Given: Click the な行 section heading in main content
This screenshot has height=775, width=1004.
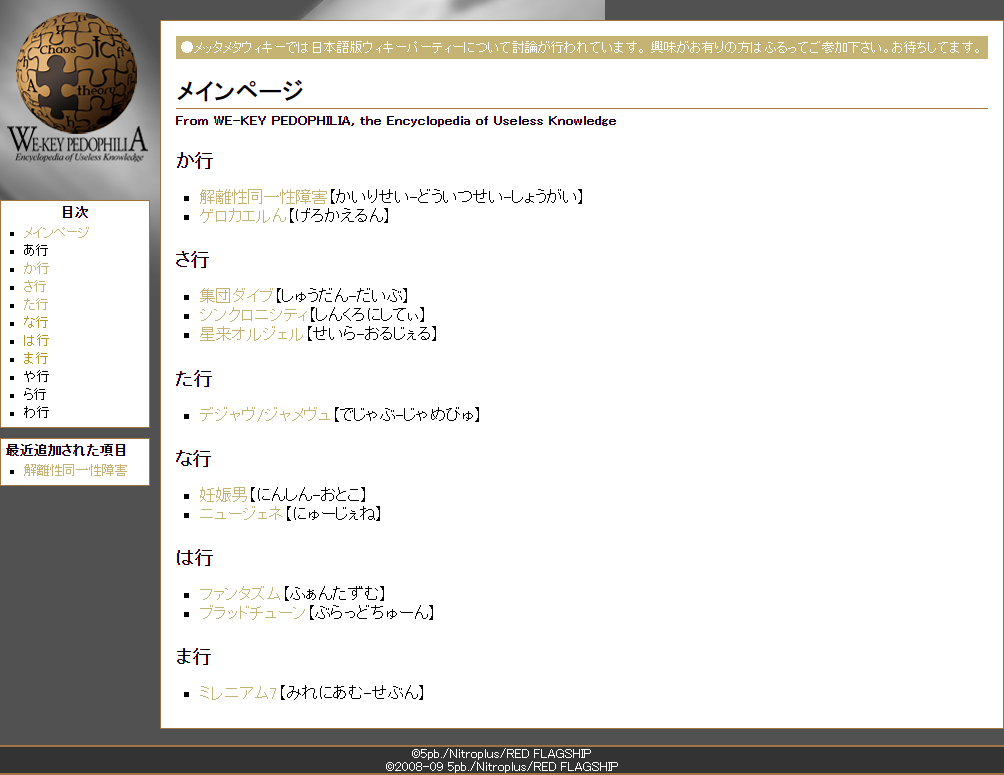Looking at the screenshot, I should (x=193, y=459).
